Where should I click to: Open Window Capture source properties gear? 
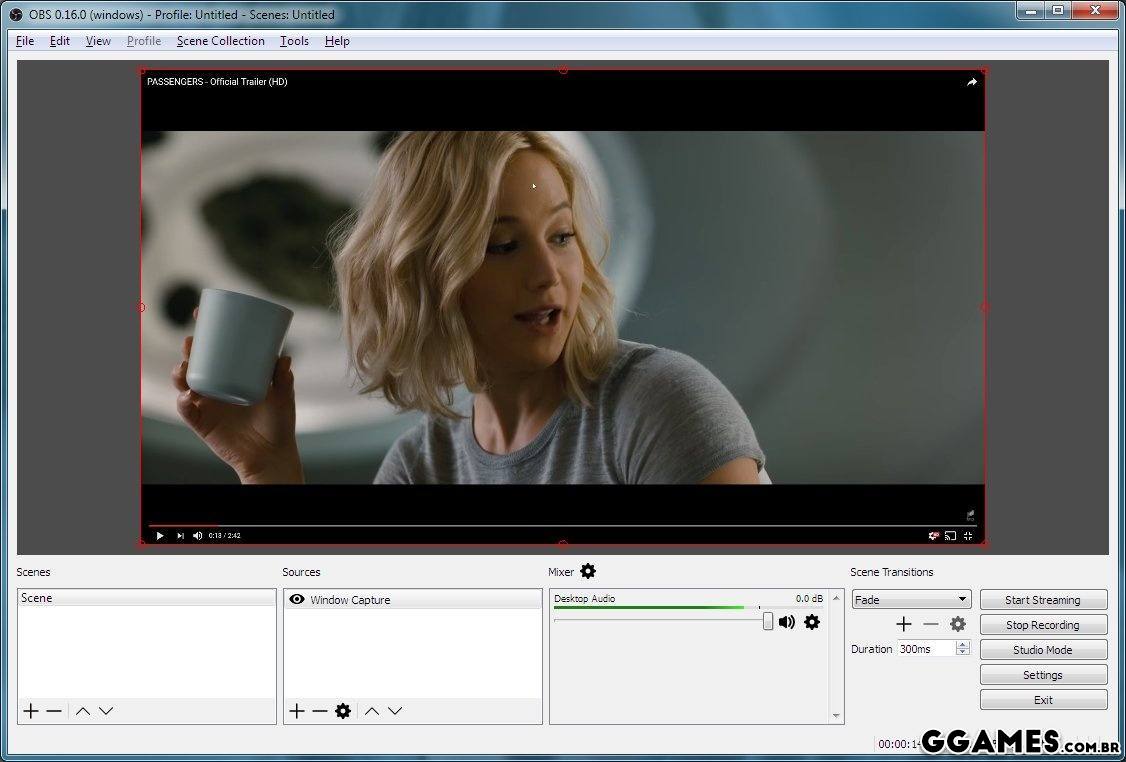[x=343, y=711]
